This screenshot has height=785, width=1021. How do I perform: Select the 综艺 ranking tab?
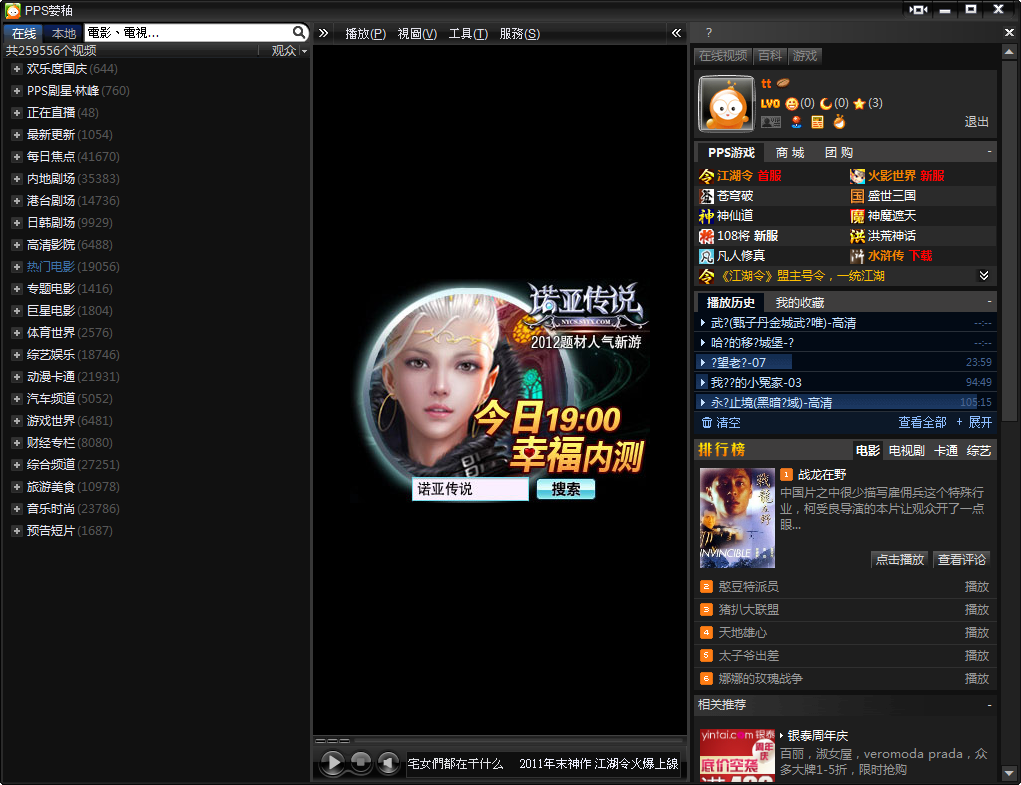pos(979,450)
